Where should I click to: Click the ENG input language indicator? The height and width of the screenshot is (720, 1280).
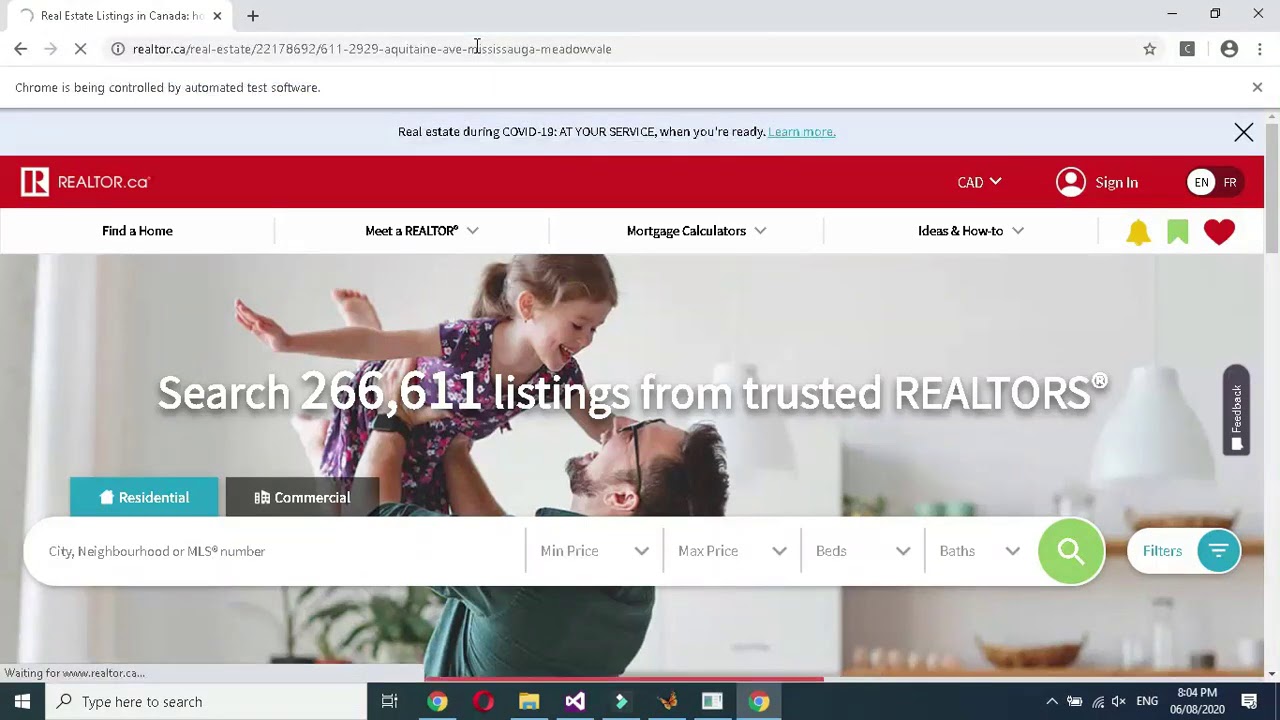1147,702
